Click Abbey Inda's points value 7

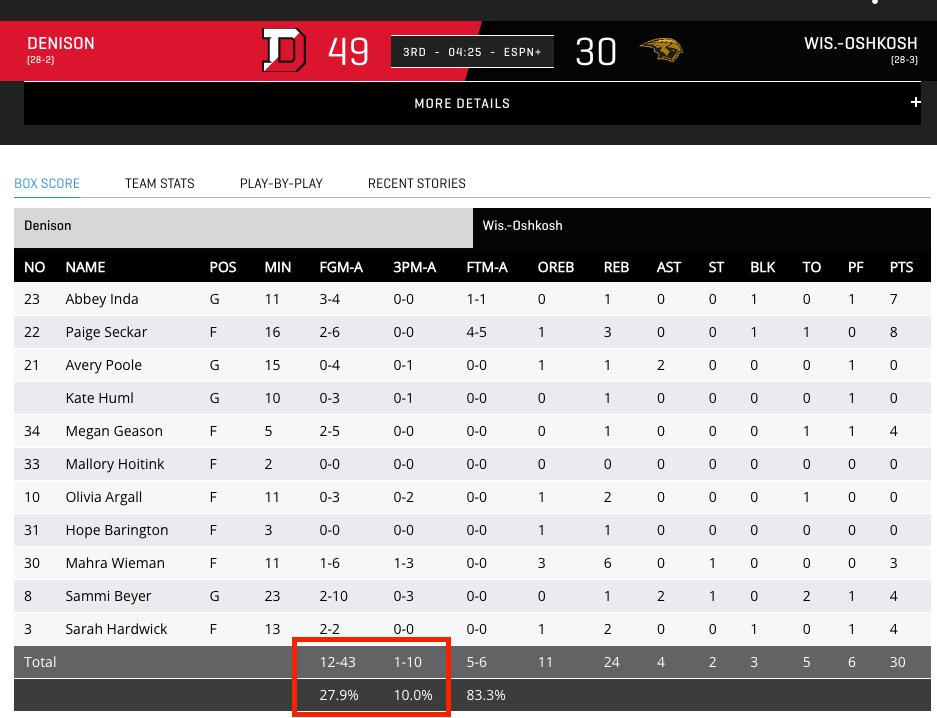coord(893,299)
